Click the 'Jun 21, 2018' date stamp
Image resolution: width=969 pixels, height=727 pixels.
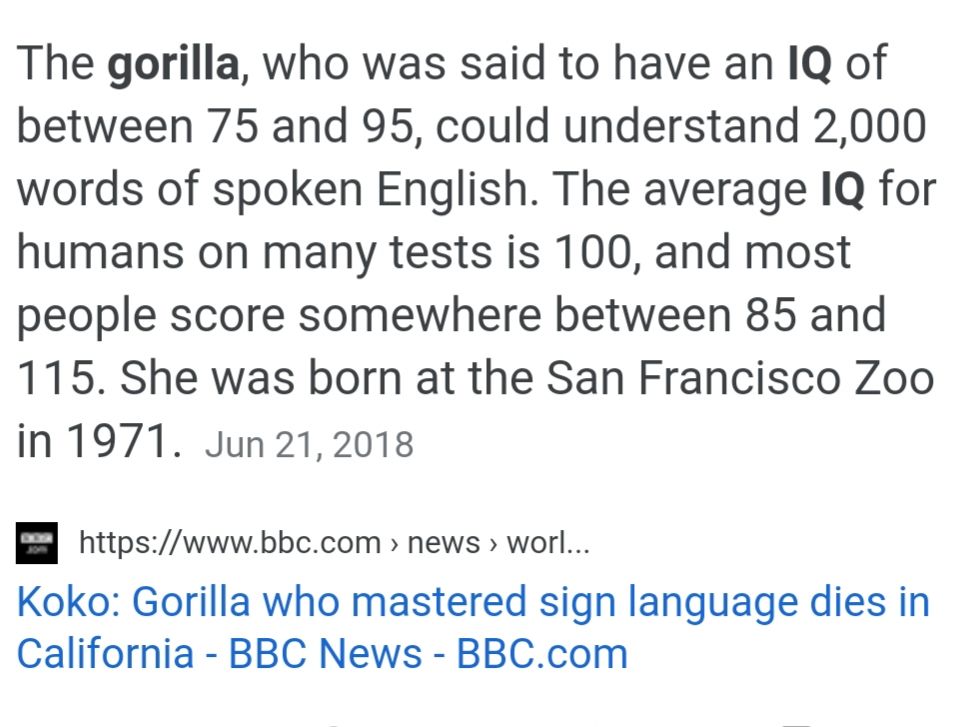click(308, 443)
